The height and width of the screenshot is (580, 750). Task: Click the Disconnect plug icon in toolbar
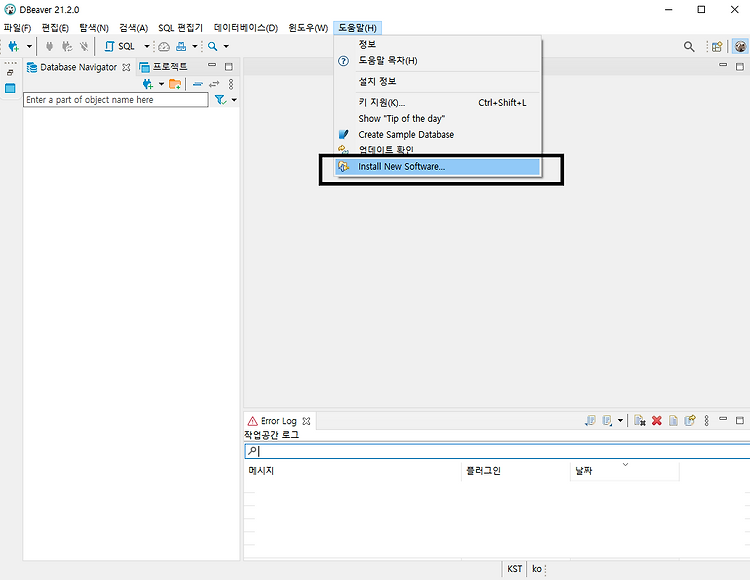pos(84,46)
